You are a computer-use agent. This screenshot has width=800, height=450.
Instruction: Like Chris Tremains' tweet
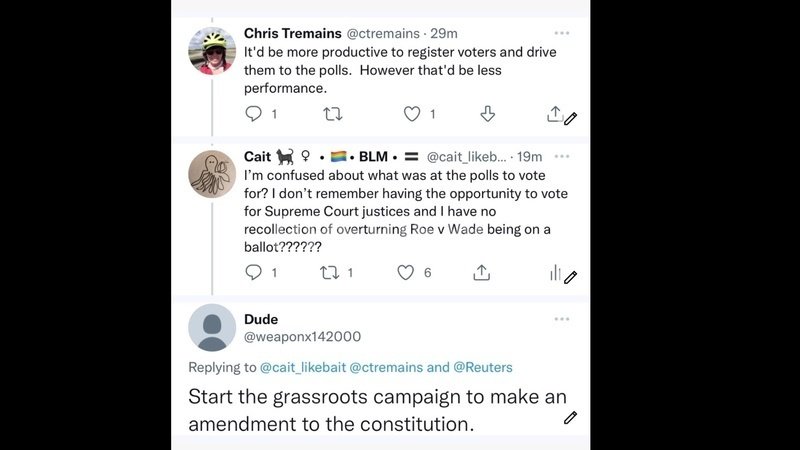(411, 114)
